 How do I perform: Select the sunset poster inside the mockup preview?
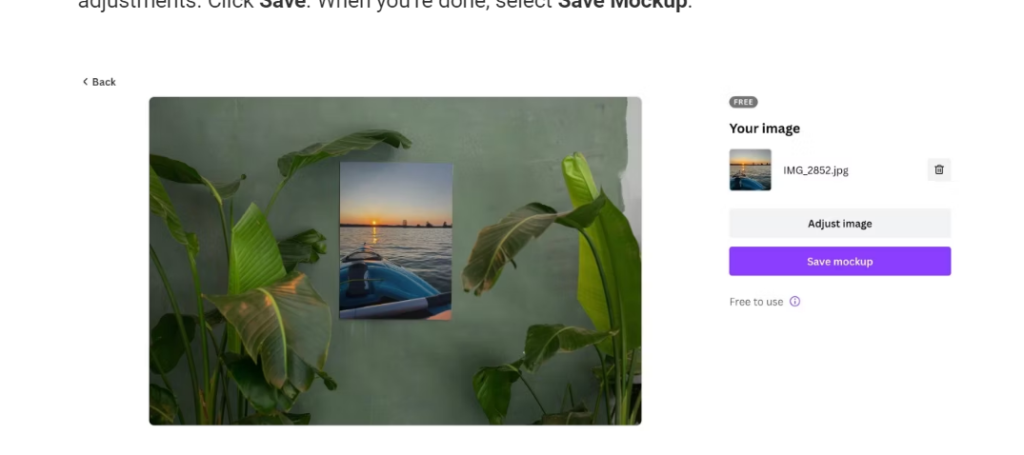click(x=396, y=241)
